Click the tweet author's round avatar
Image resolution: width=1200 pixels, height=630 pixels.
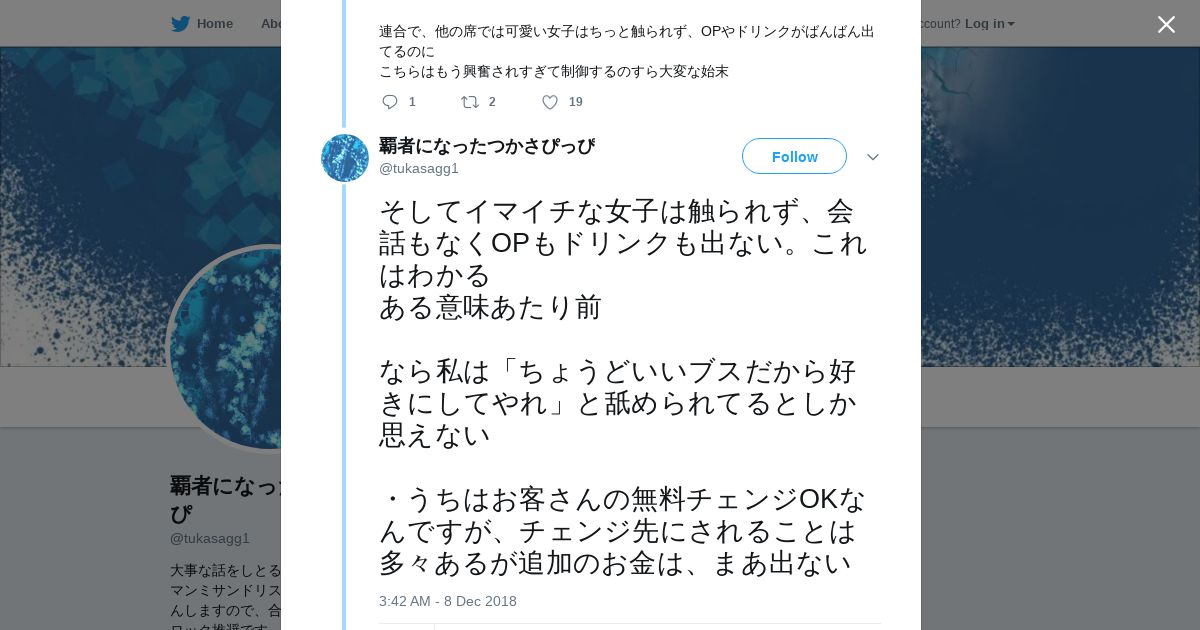345,158
